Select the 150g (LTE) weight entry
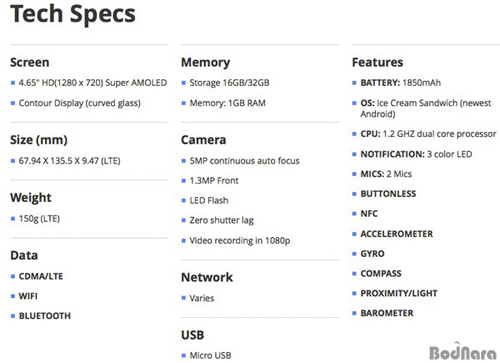The image size is (500, 363). point(39,219)
